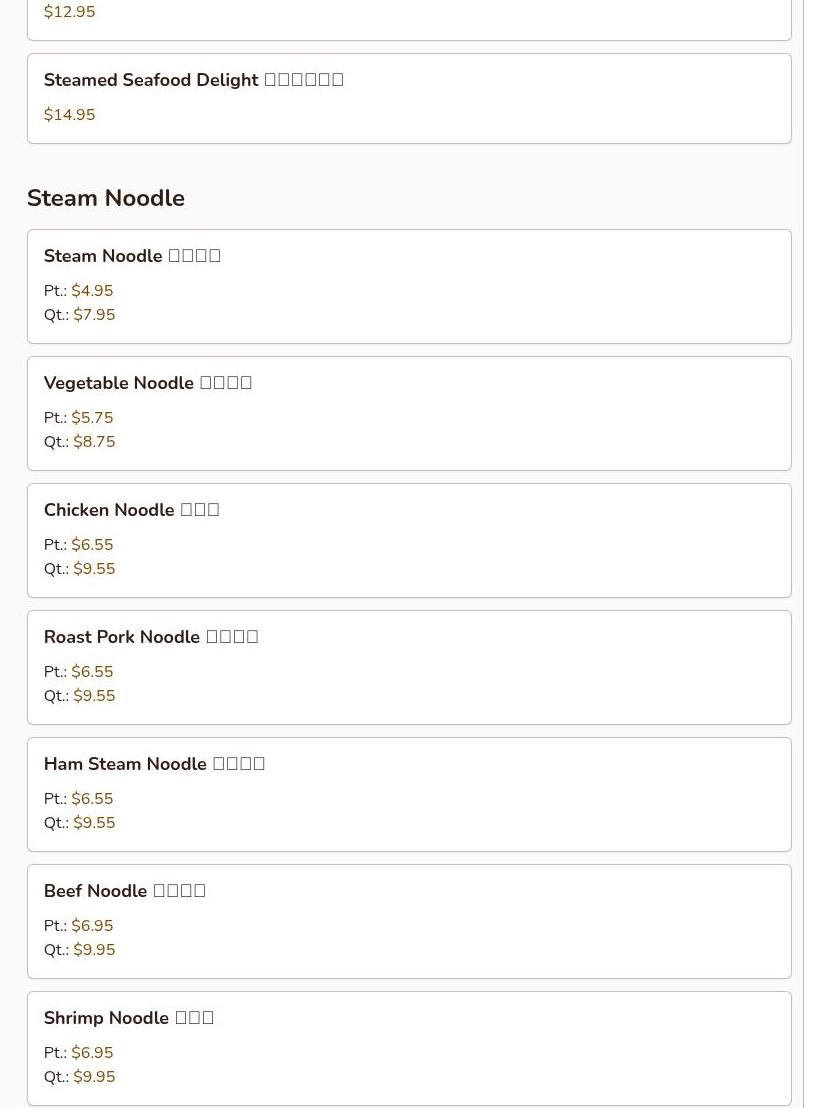
Task: Open the Chicken Noodle menu item
Action: pos(131,510)
